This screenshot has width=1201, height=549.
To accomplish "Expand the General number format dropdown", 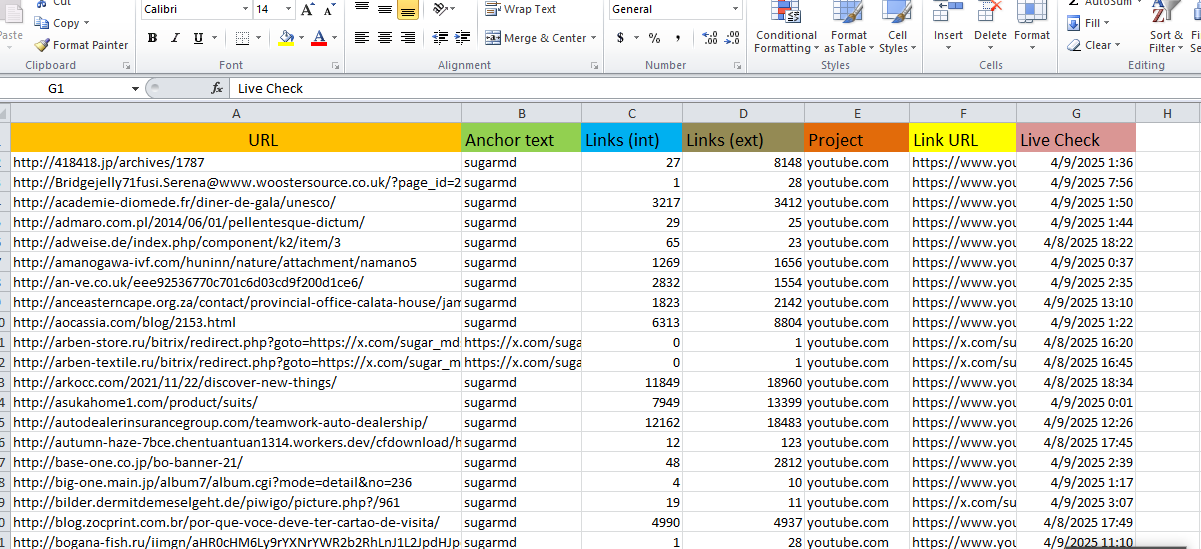I will pos(735,9).
